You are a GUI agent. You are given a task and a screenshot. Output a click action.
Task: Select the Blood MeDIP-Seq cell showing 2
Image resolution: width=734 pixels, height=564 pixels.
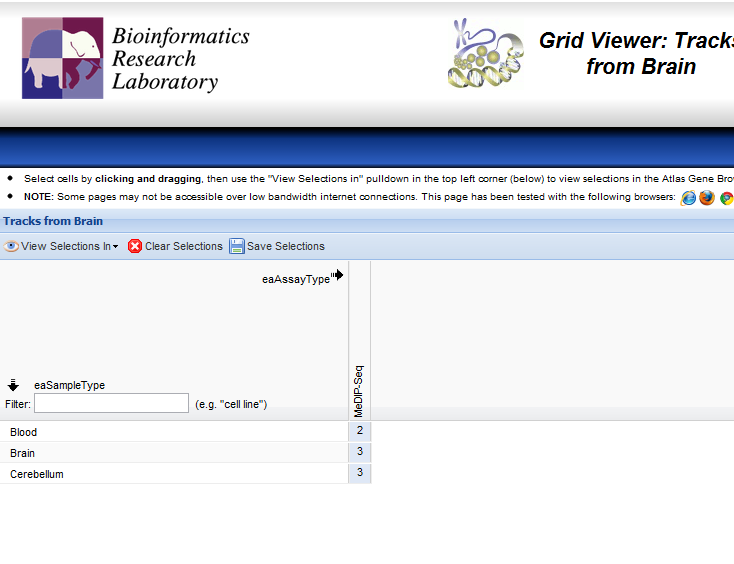pos(359,431)
